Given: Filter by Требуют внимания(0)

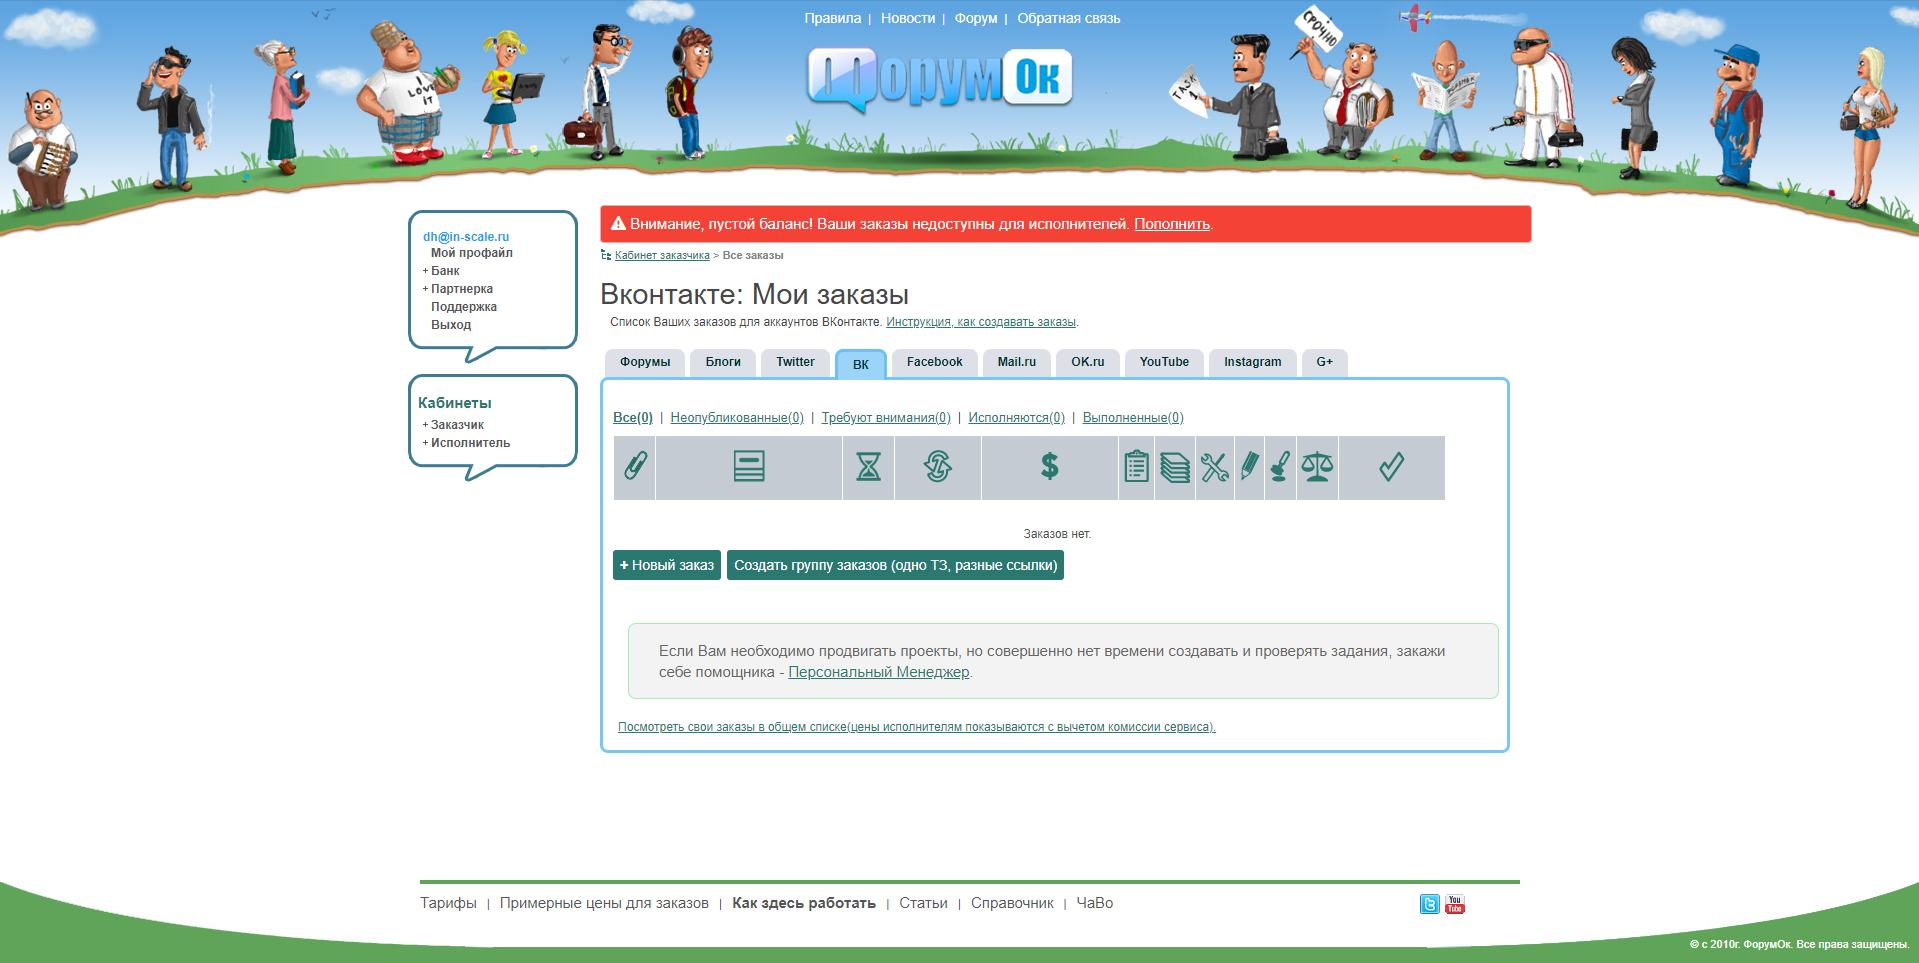Looking at the screenshot, I should point(886,418).
